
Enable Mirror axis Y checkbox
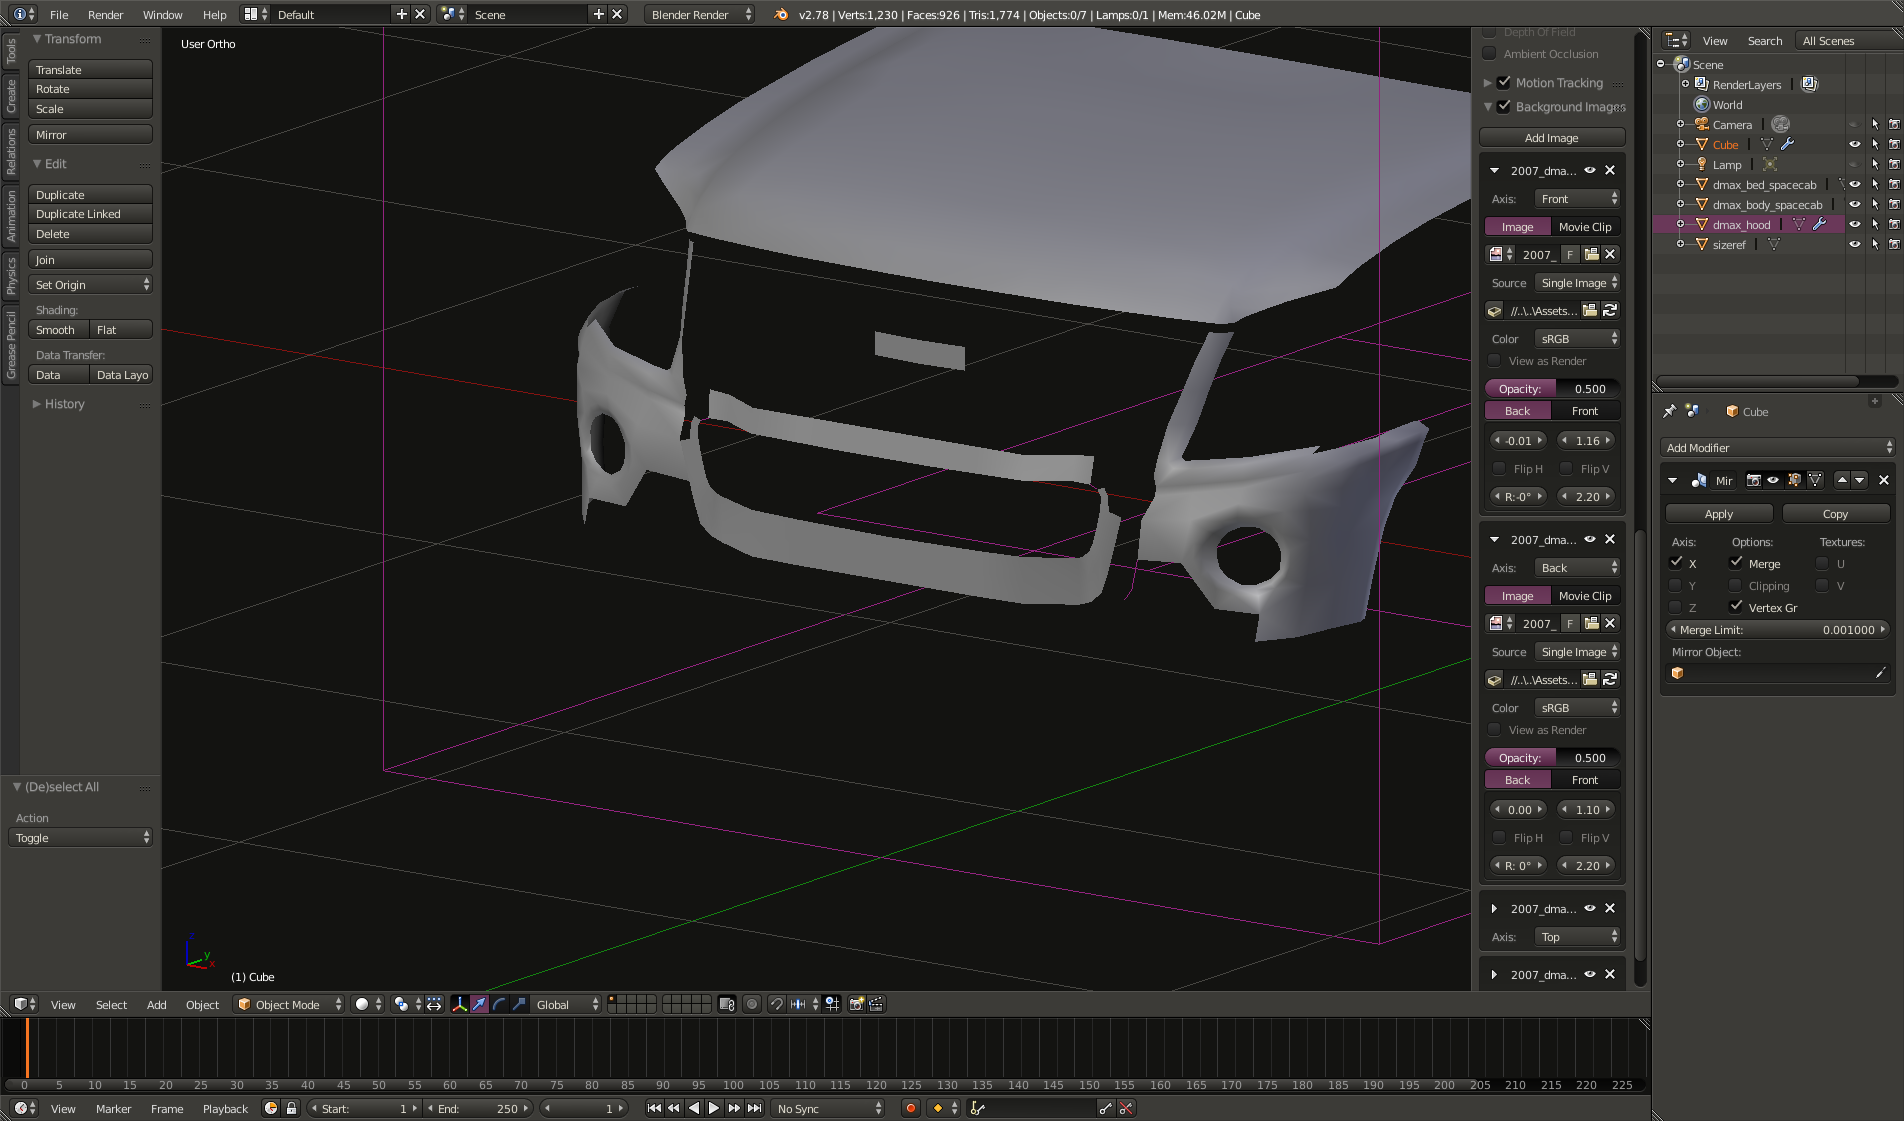click(1676, 585)
